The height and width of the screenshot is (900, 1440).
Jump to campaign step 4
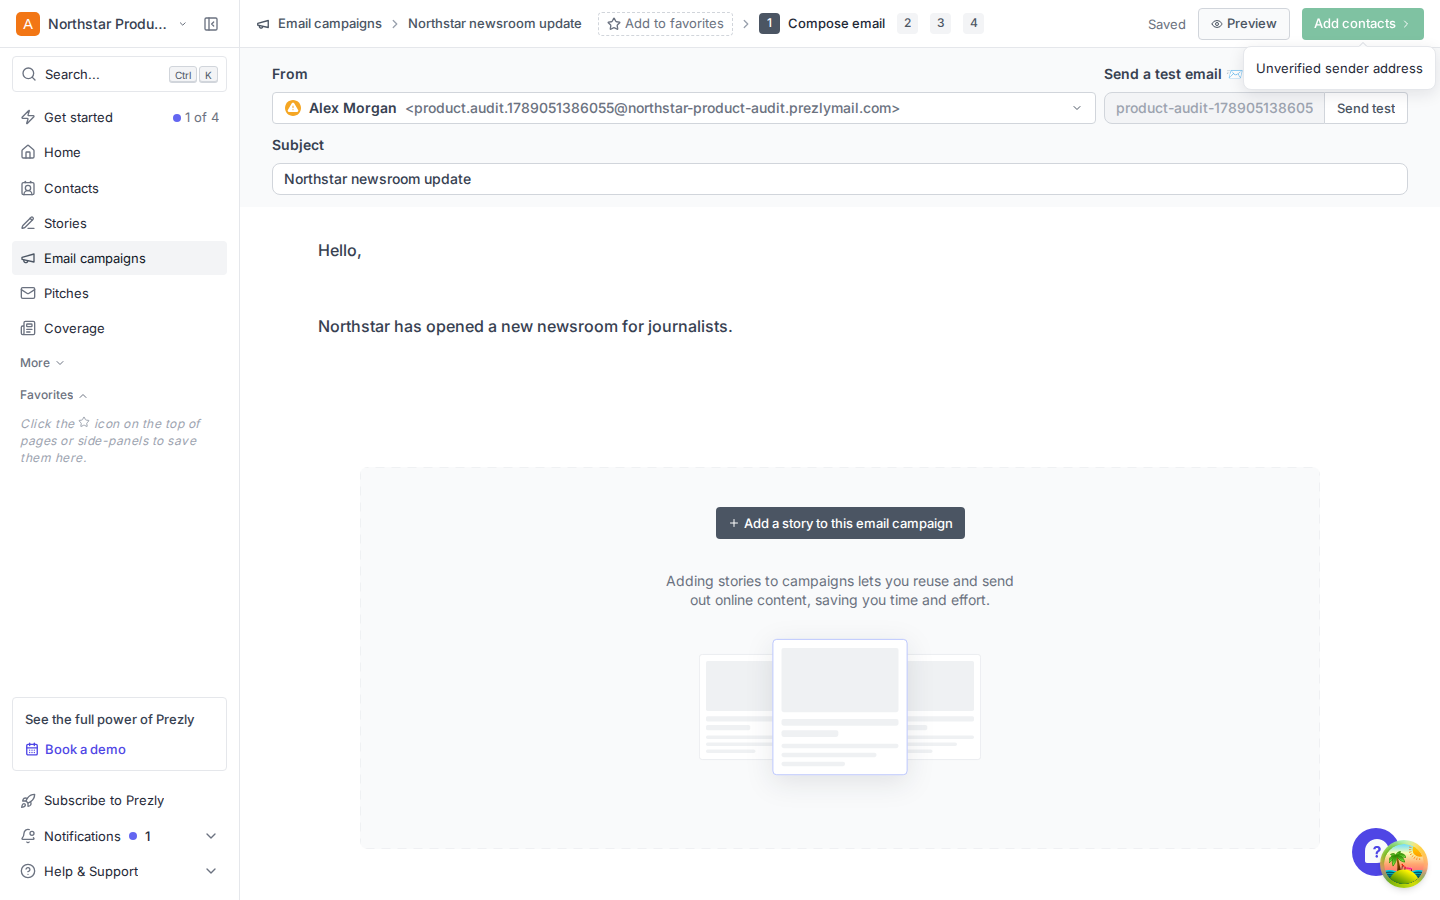coord(973,23)
